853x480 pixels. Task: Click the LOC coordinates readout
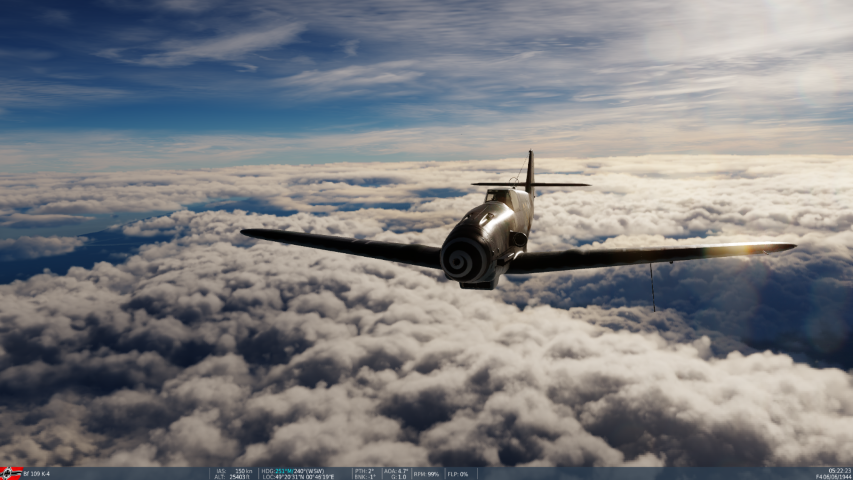coord(298,477)
